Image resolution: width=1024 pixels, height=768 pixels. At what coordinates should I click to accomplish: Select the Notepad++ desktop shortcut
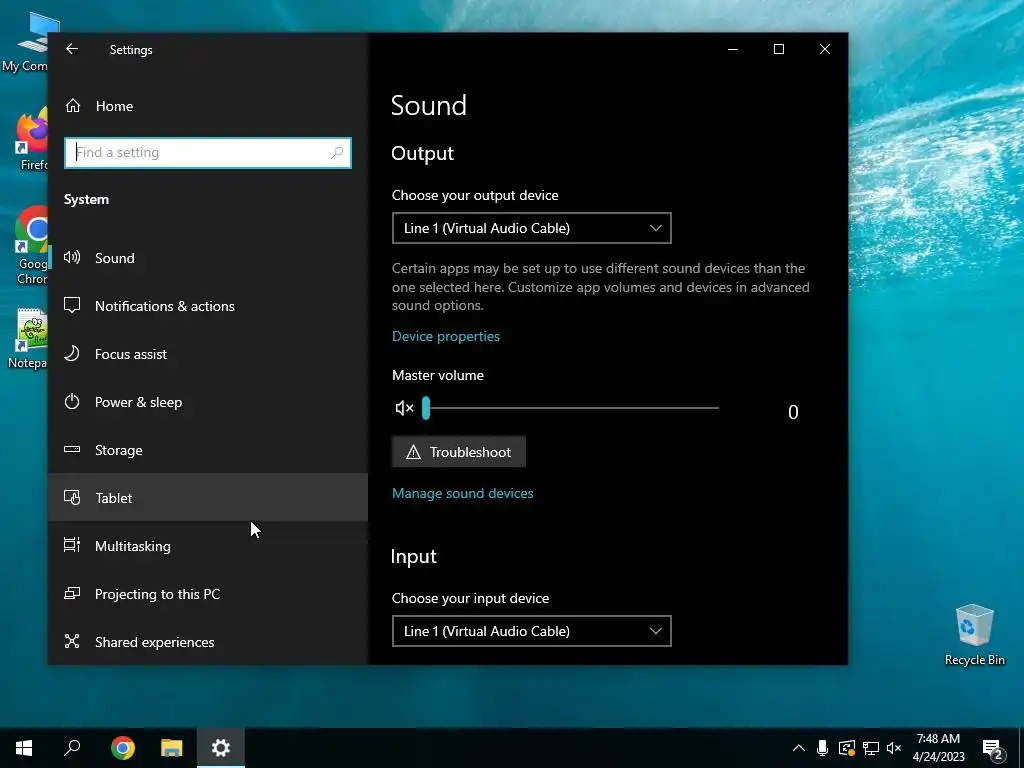pos(29,338)
